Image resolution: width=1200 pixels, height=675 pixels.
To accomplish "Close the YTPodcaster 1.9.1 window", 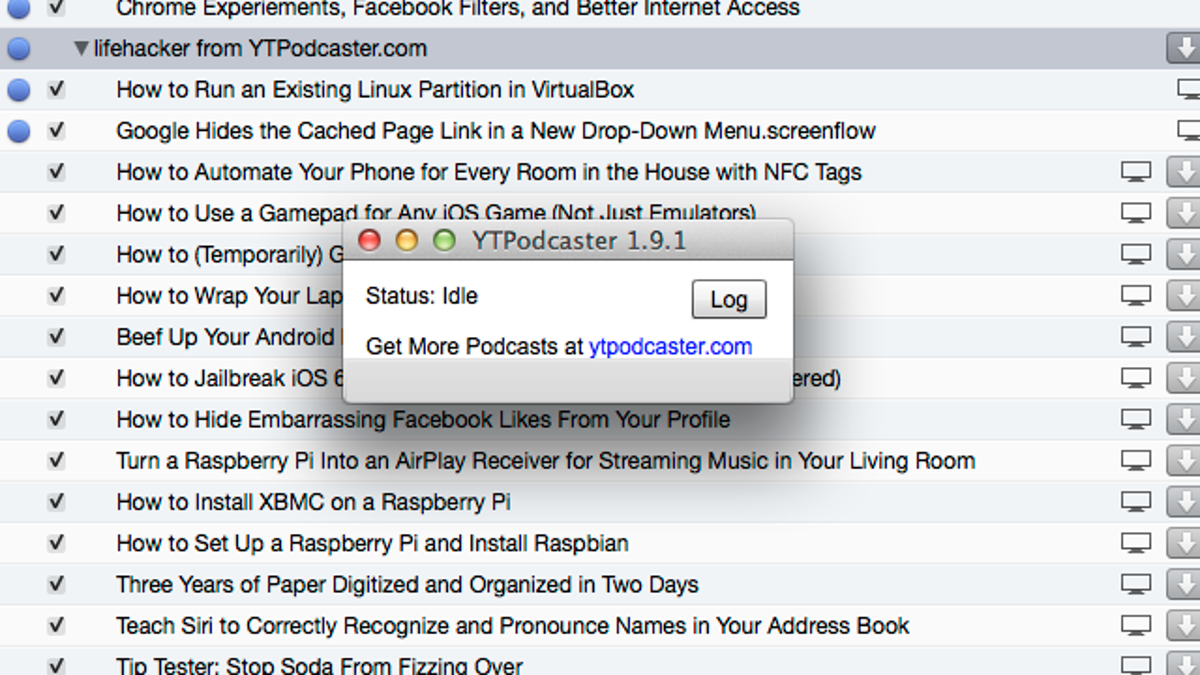I will click(x=370, y=240).
